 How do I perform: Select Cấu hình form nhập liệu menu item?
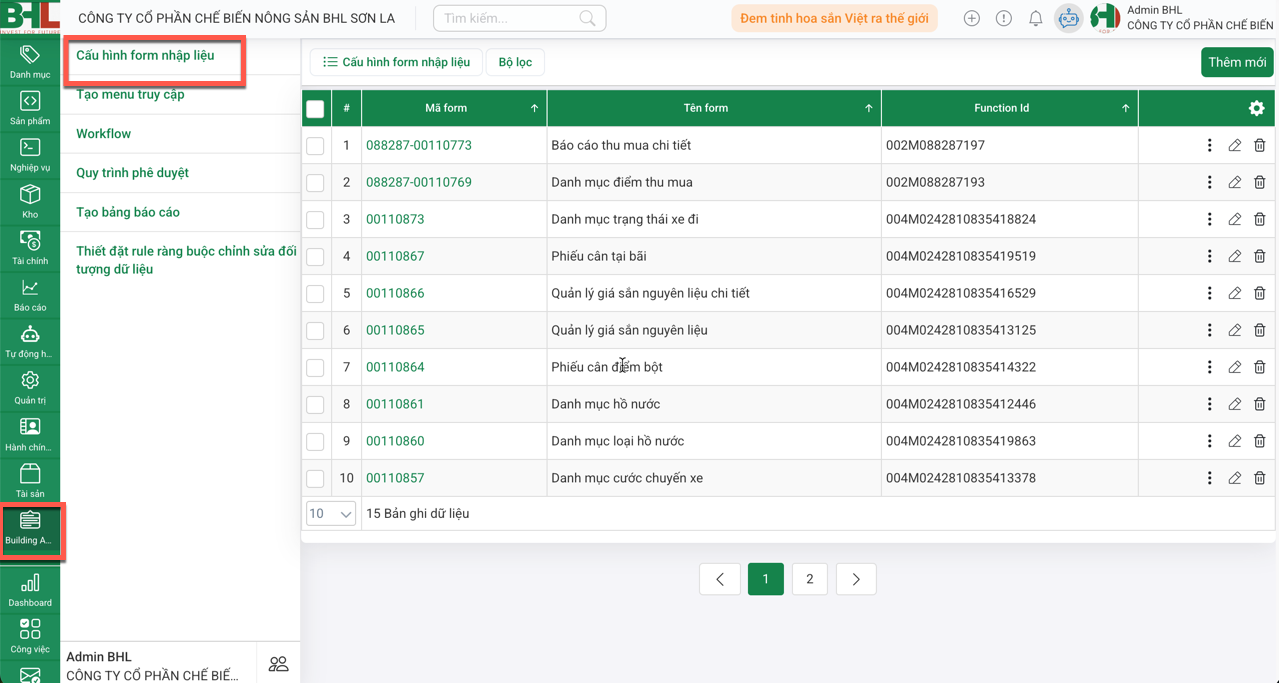[x=145, y=55]
